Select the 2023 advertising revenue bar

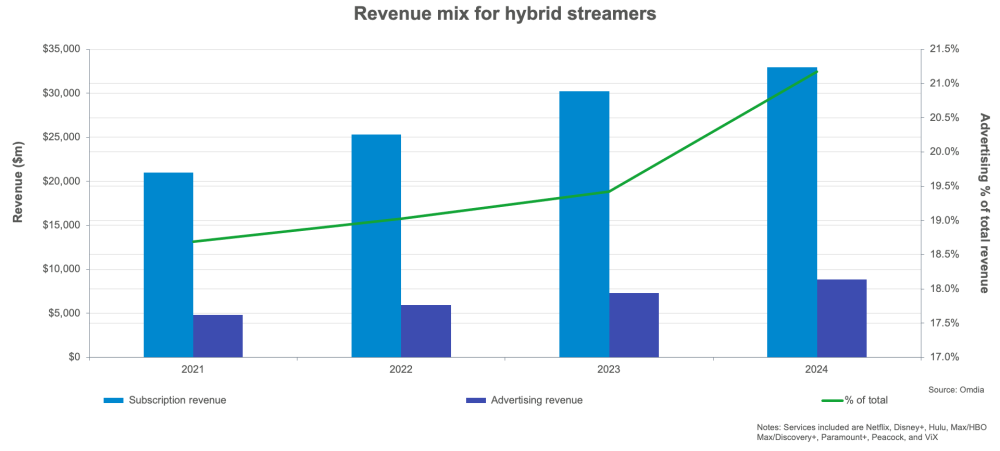click(x=634, y=325)
